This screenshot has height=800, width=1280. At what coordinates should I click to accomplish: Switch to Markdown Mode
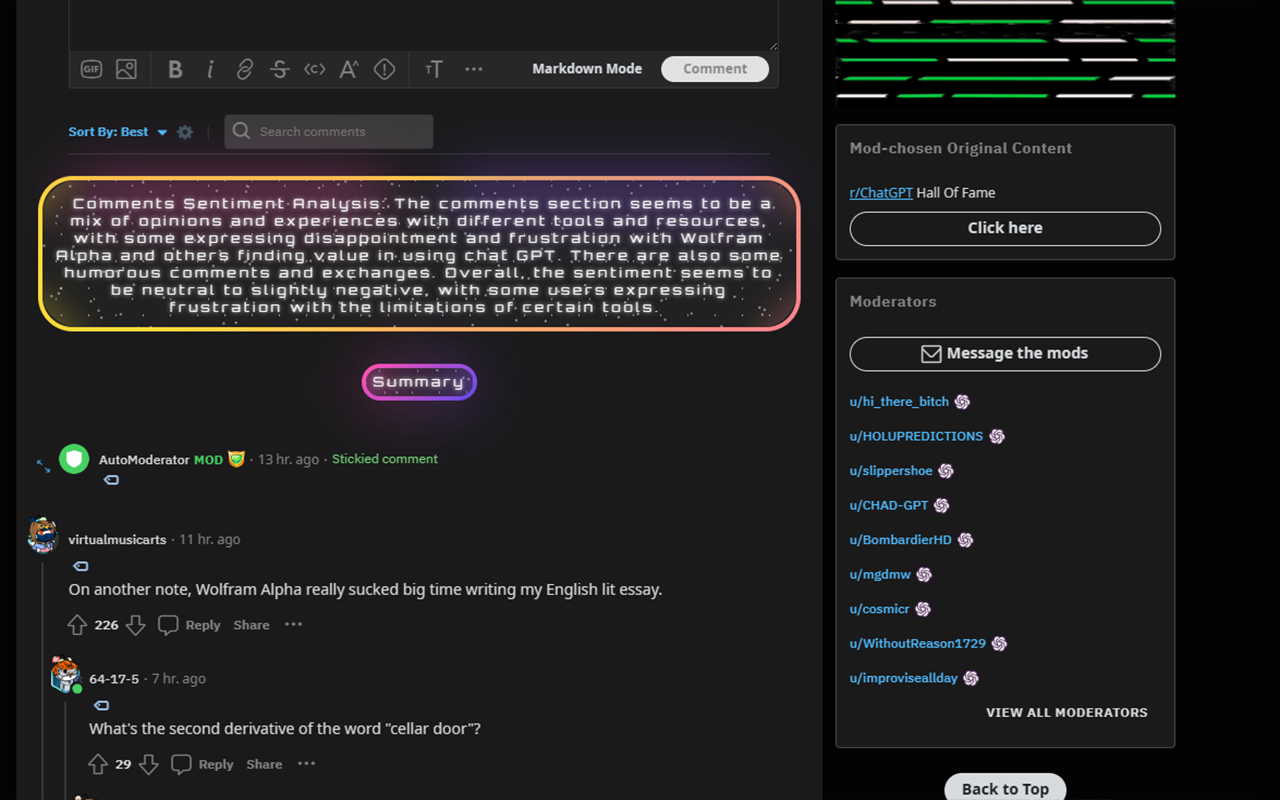coord(587,68)
